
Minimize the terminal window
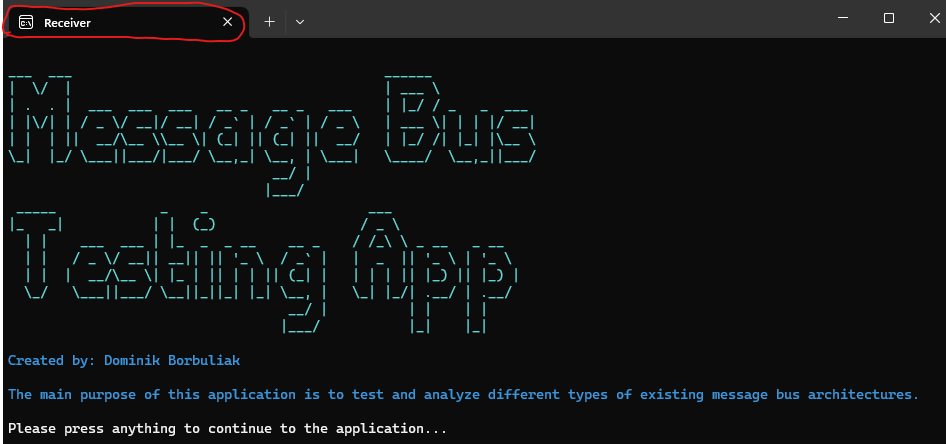coord(843,18)
